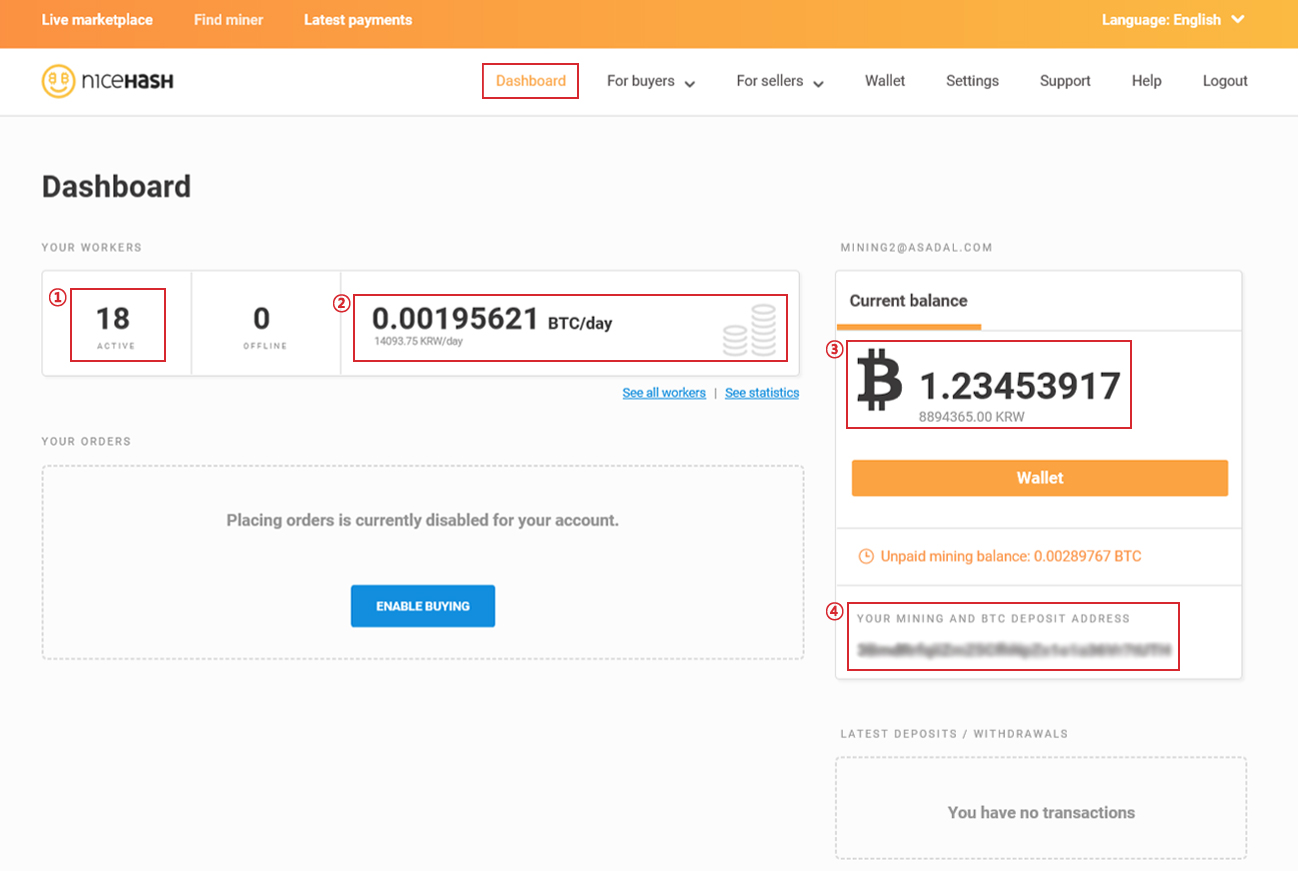The image size is (1299, 871).
Task: Select the Dashboard menu item
Action: click(531, 81)
